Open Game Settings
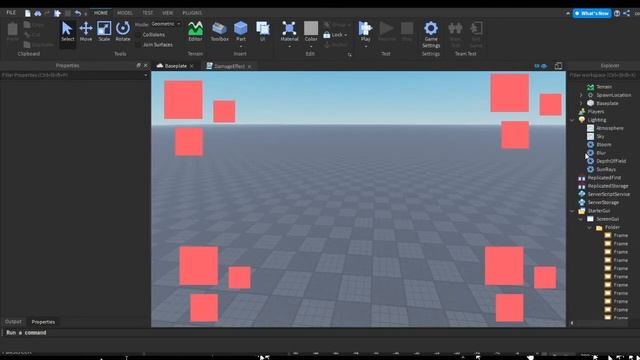Image resolution: width=640 pixels, height=360 pixels. tap(431, 35)
